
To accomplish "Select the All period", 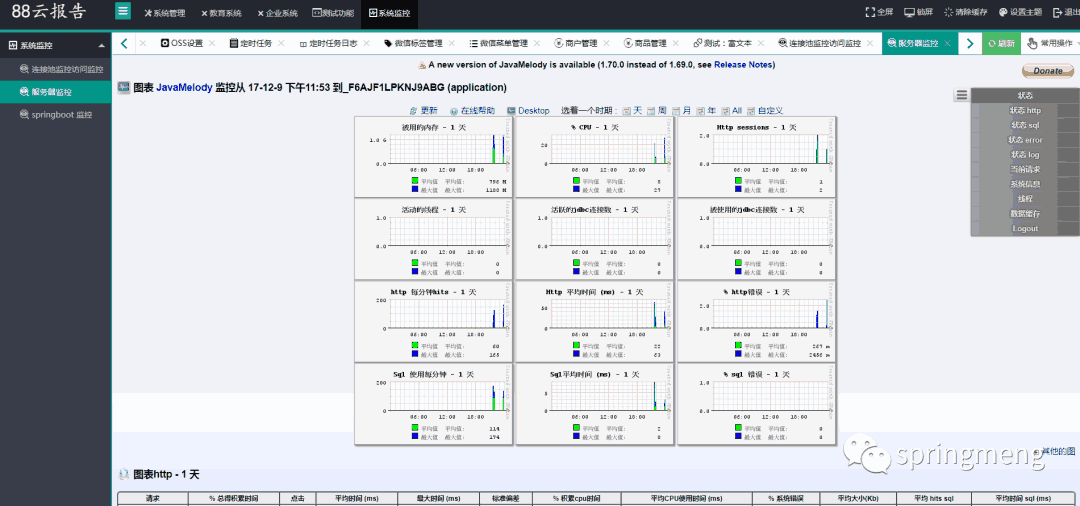I will [731, 111].
